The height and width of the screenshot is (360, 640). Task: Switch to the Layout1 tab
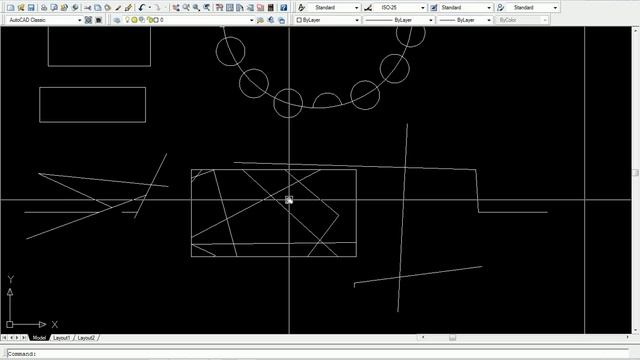coord(62,338)
